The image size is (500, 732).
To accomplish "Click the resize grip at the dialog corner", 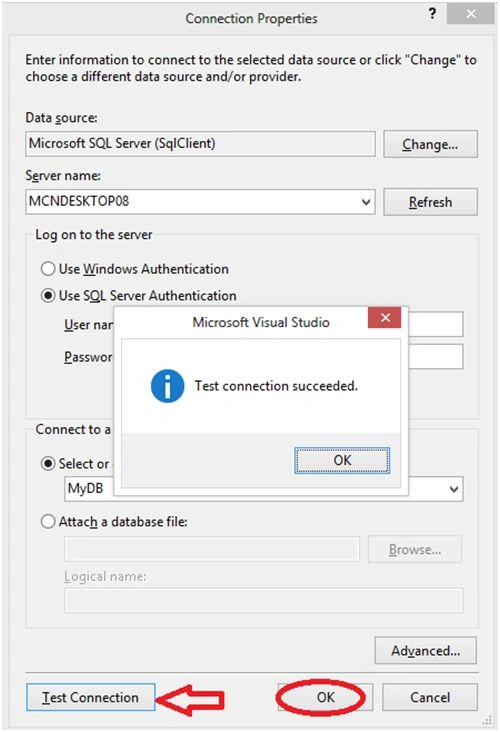I will click(x=486, y=720).
